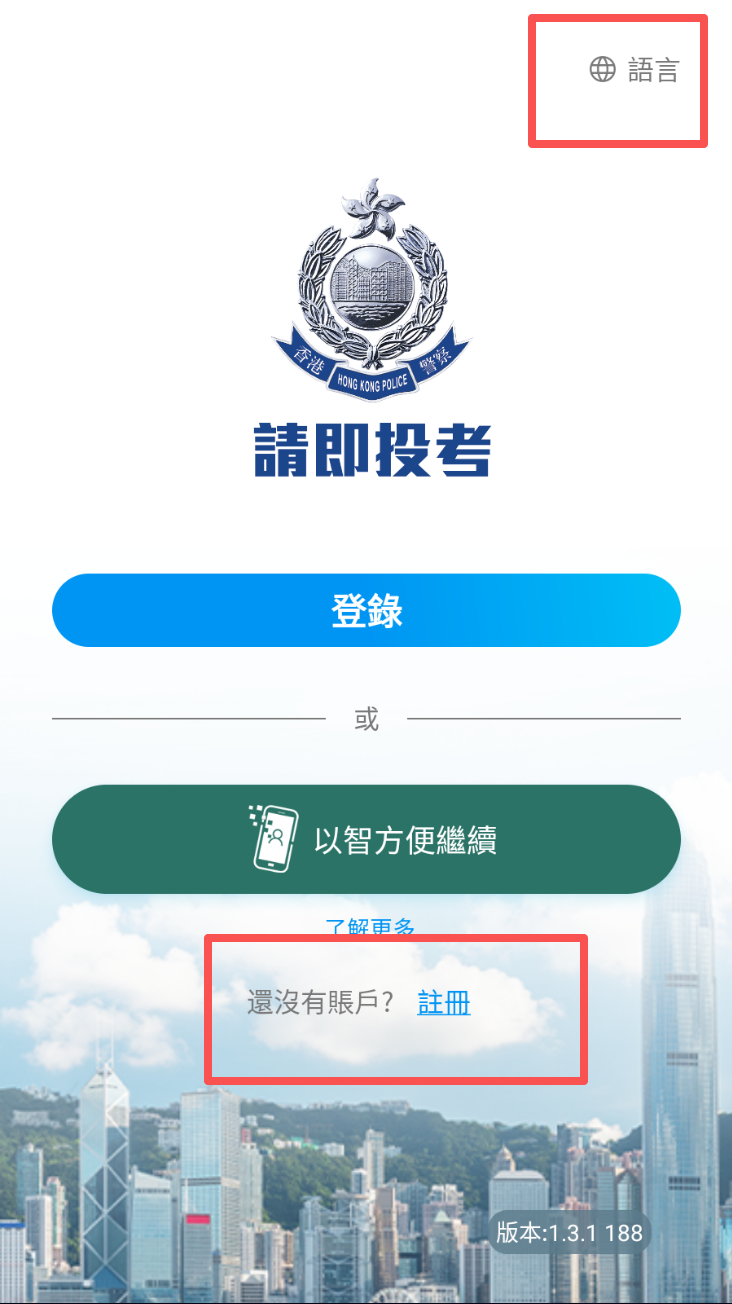This screenshot has height=1304, width=732.
Task: Tap the Hong Kong Police crest logo
Action: 372,290
